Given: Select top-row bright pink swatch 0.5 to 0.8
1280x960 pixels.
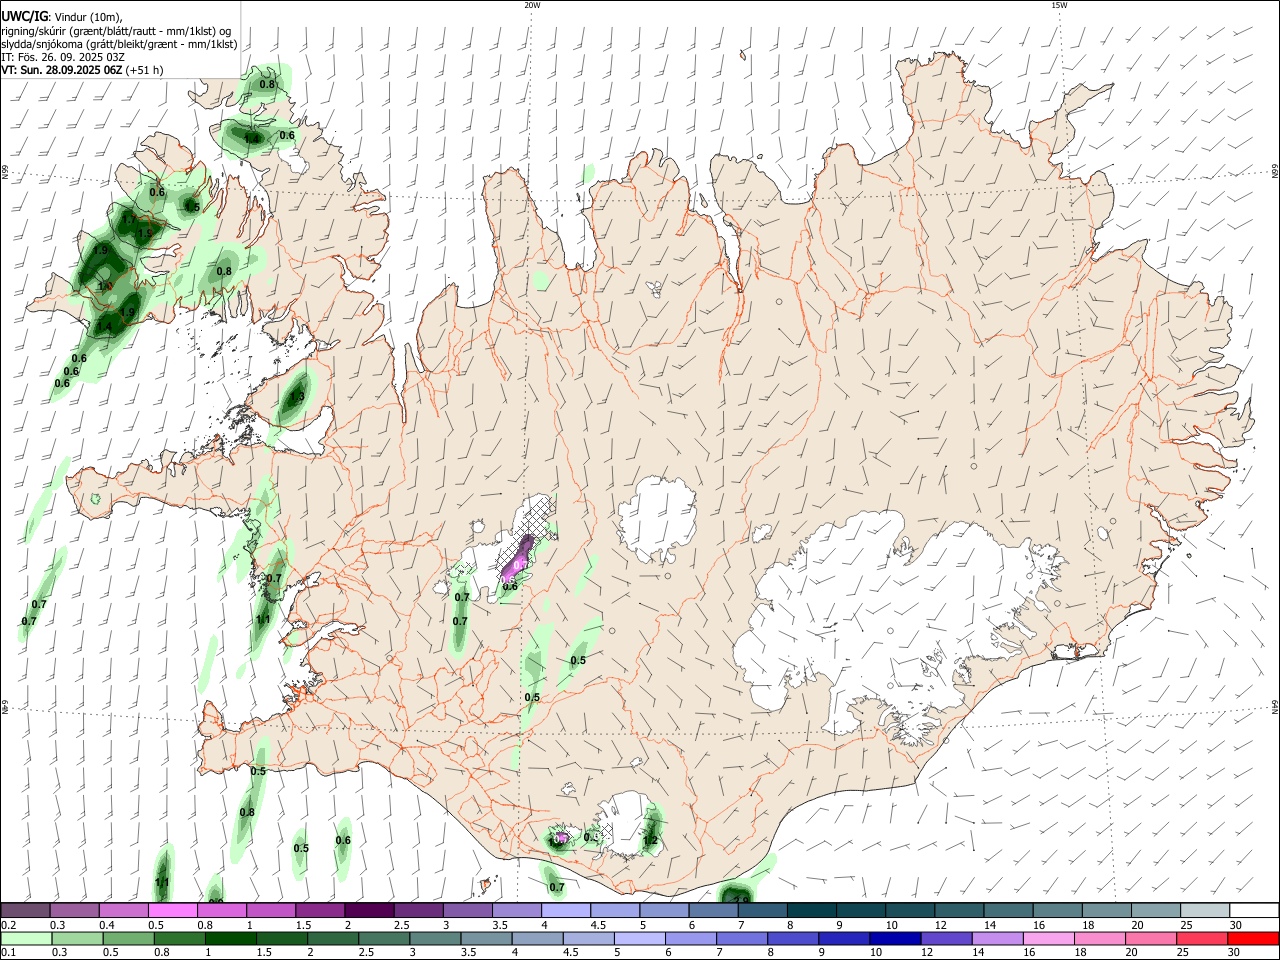Looking at the screenshot, I should click(173, 911).
